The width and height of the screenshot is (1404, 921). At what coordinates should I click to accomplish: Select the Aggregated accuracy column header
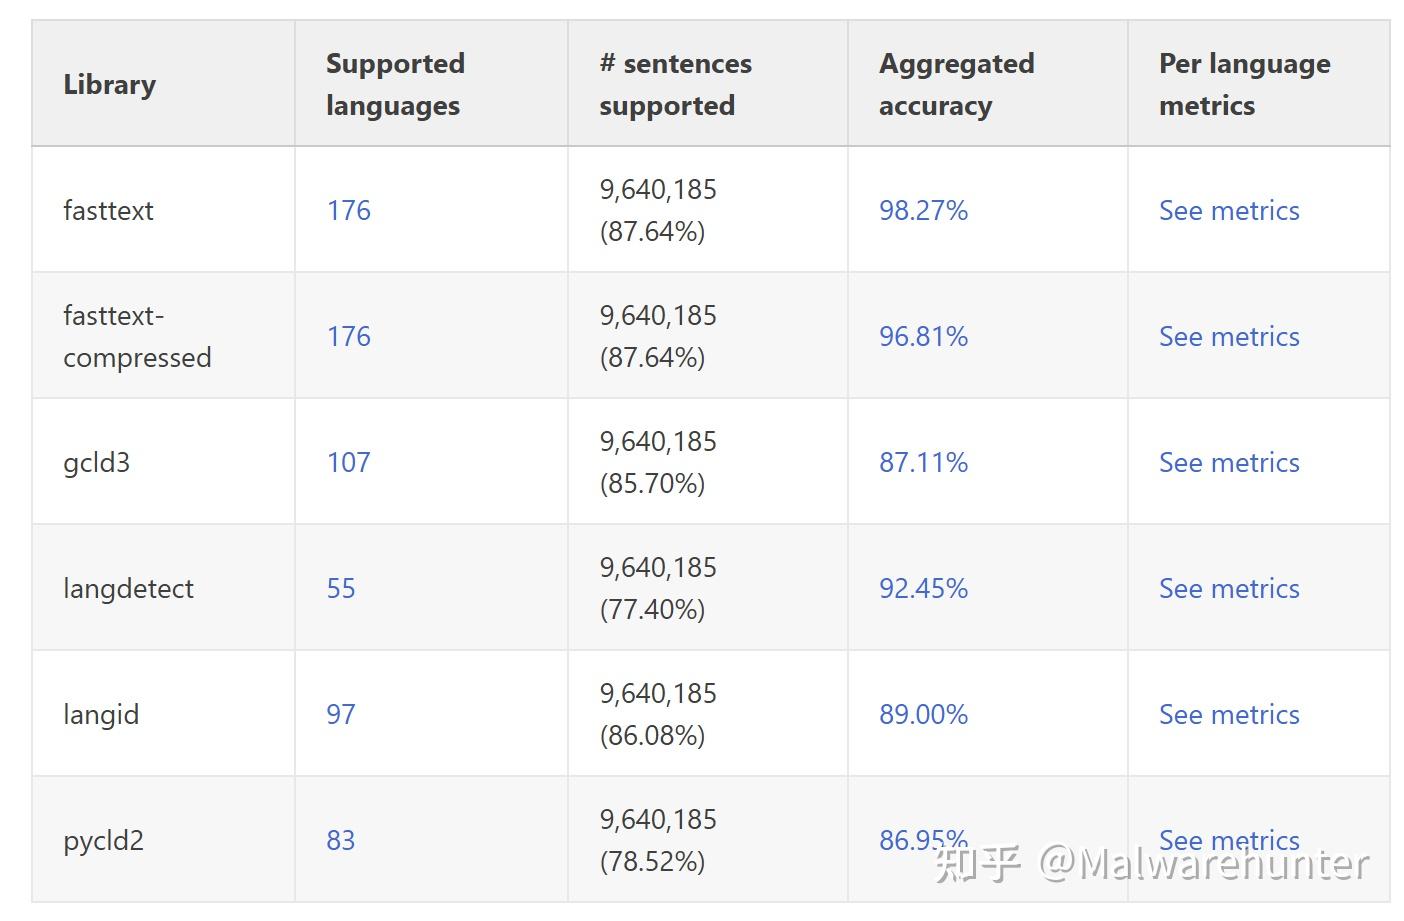tap(956, 84)
